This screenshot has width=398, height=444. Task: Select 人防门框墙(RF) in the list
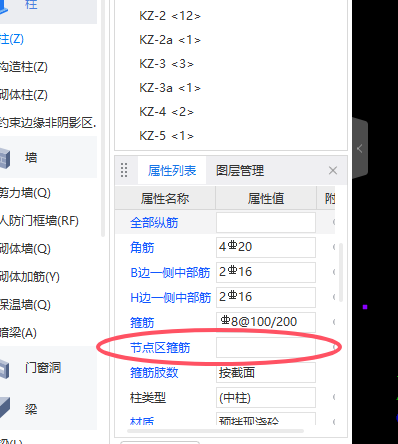click(39, 221)
